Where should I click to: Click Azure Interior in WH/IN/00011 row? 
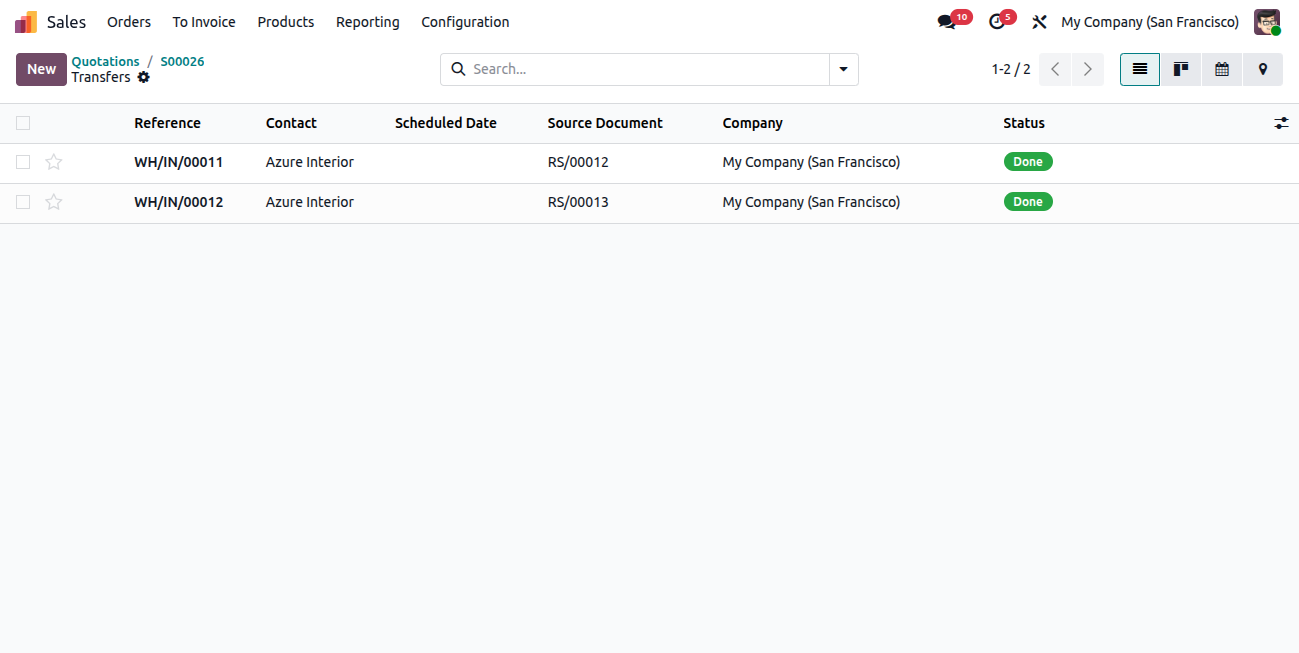click(x=310, y=162)
